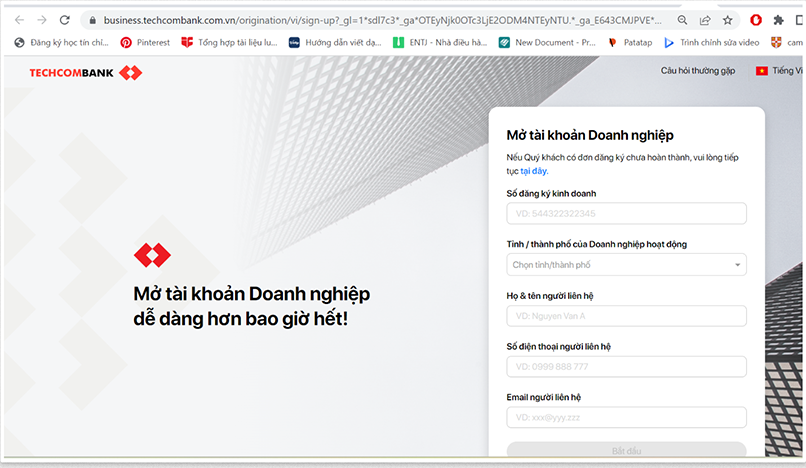Open the extensions puzzle icon
The image size is (806, 468).
778,20
